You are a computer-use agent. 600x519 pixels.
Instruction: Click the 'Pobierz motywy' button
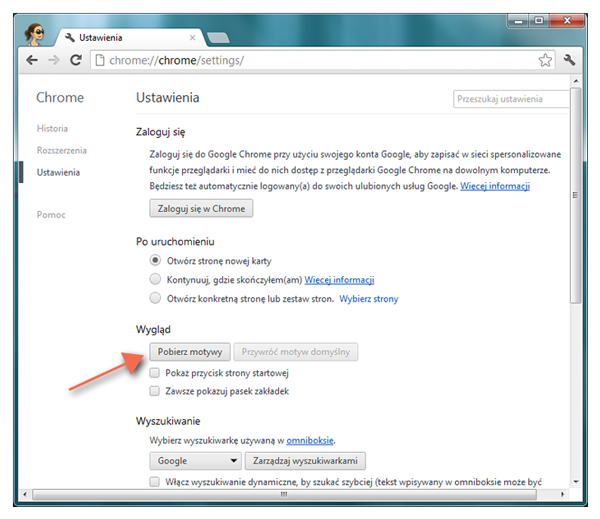189,352
